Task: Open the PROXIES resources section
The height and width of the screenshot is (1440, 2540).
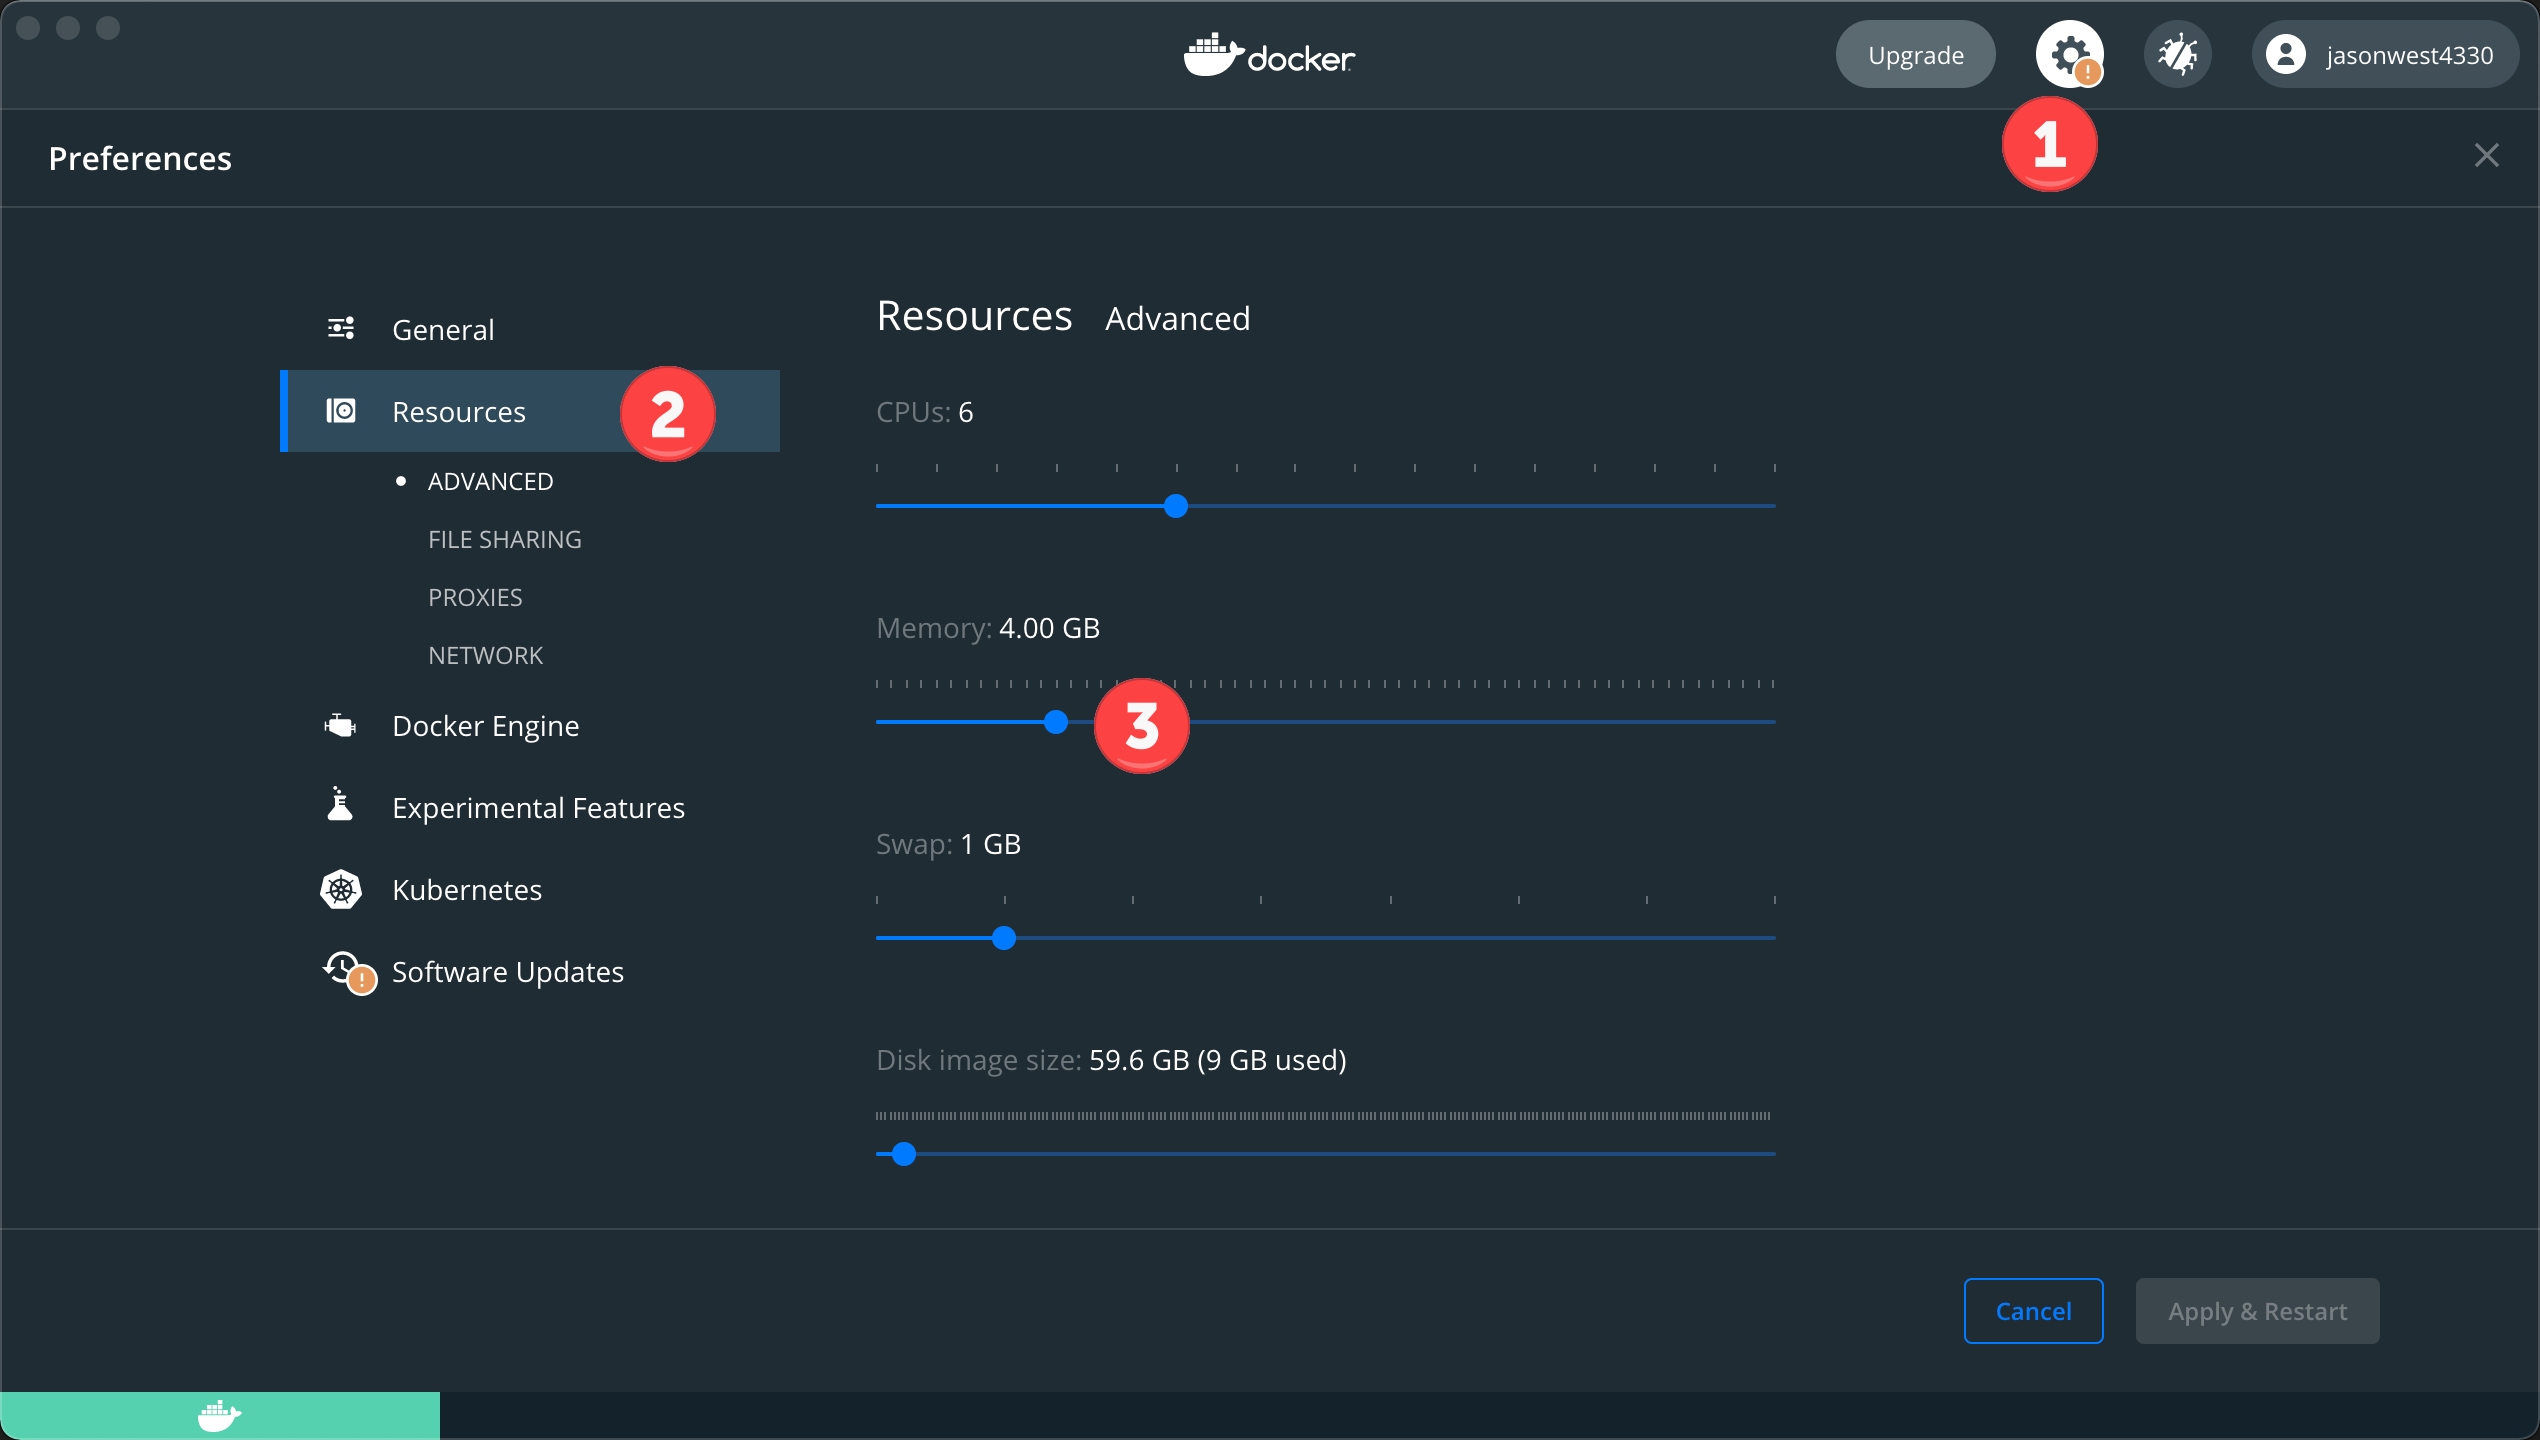Action: (475, 596)
